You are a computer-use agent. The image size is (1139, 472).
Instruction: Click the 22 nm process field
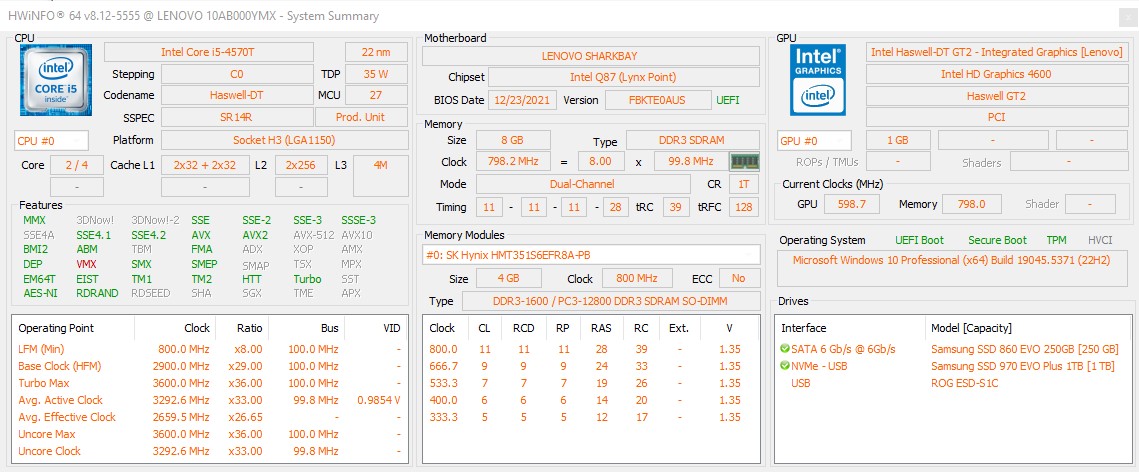[376, 52]
